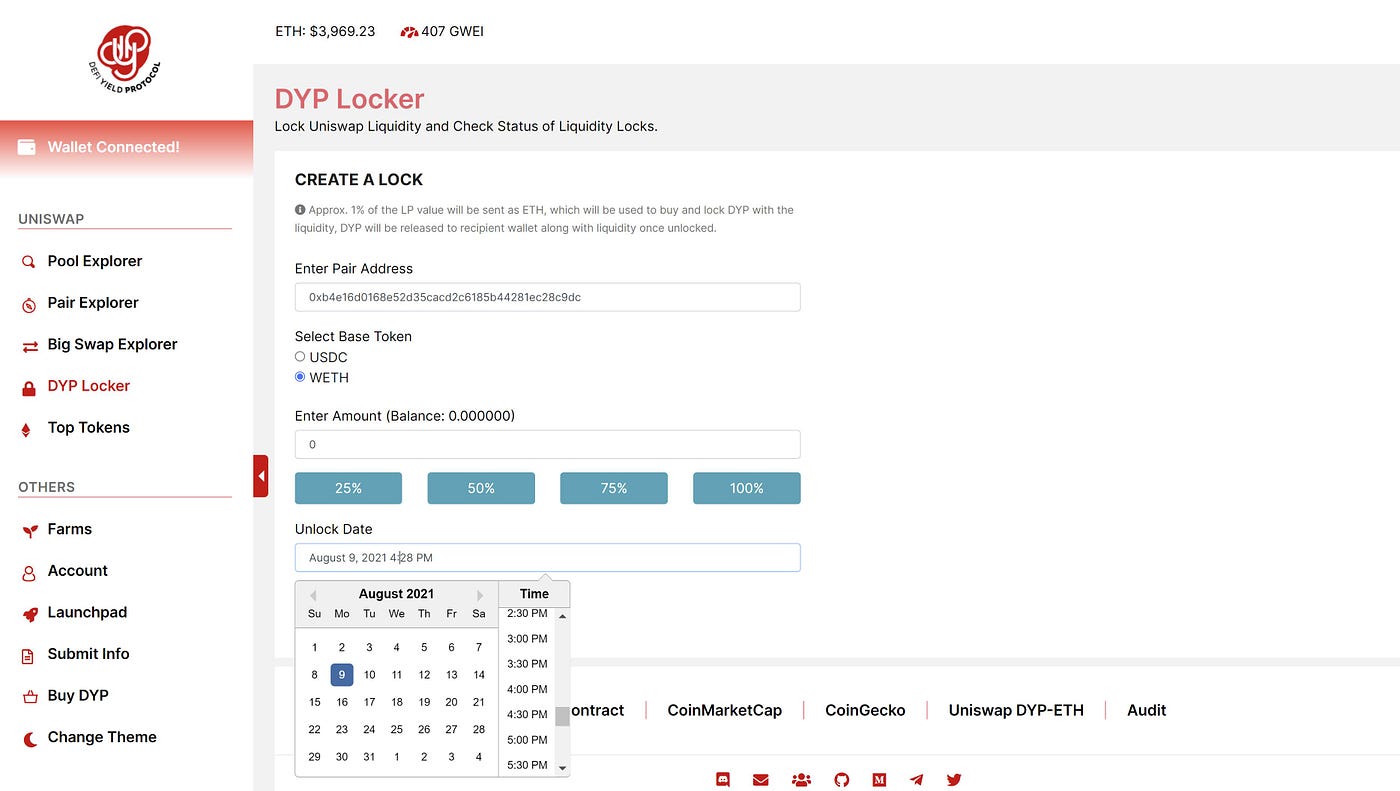The width and height of the screenshot is (1400, 791).
Task: Open Pair Explorer in sidebar
Action: coord(93,303)
